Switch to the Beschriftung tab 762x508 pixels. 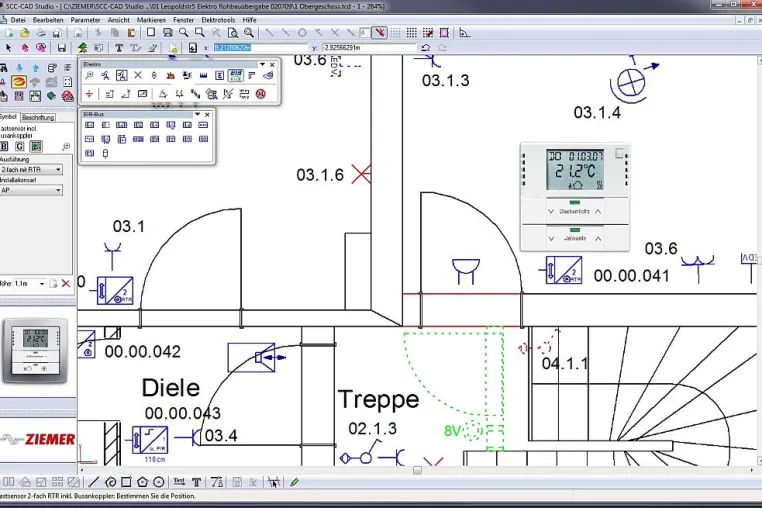click(x=38, y=118)
